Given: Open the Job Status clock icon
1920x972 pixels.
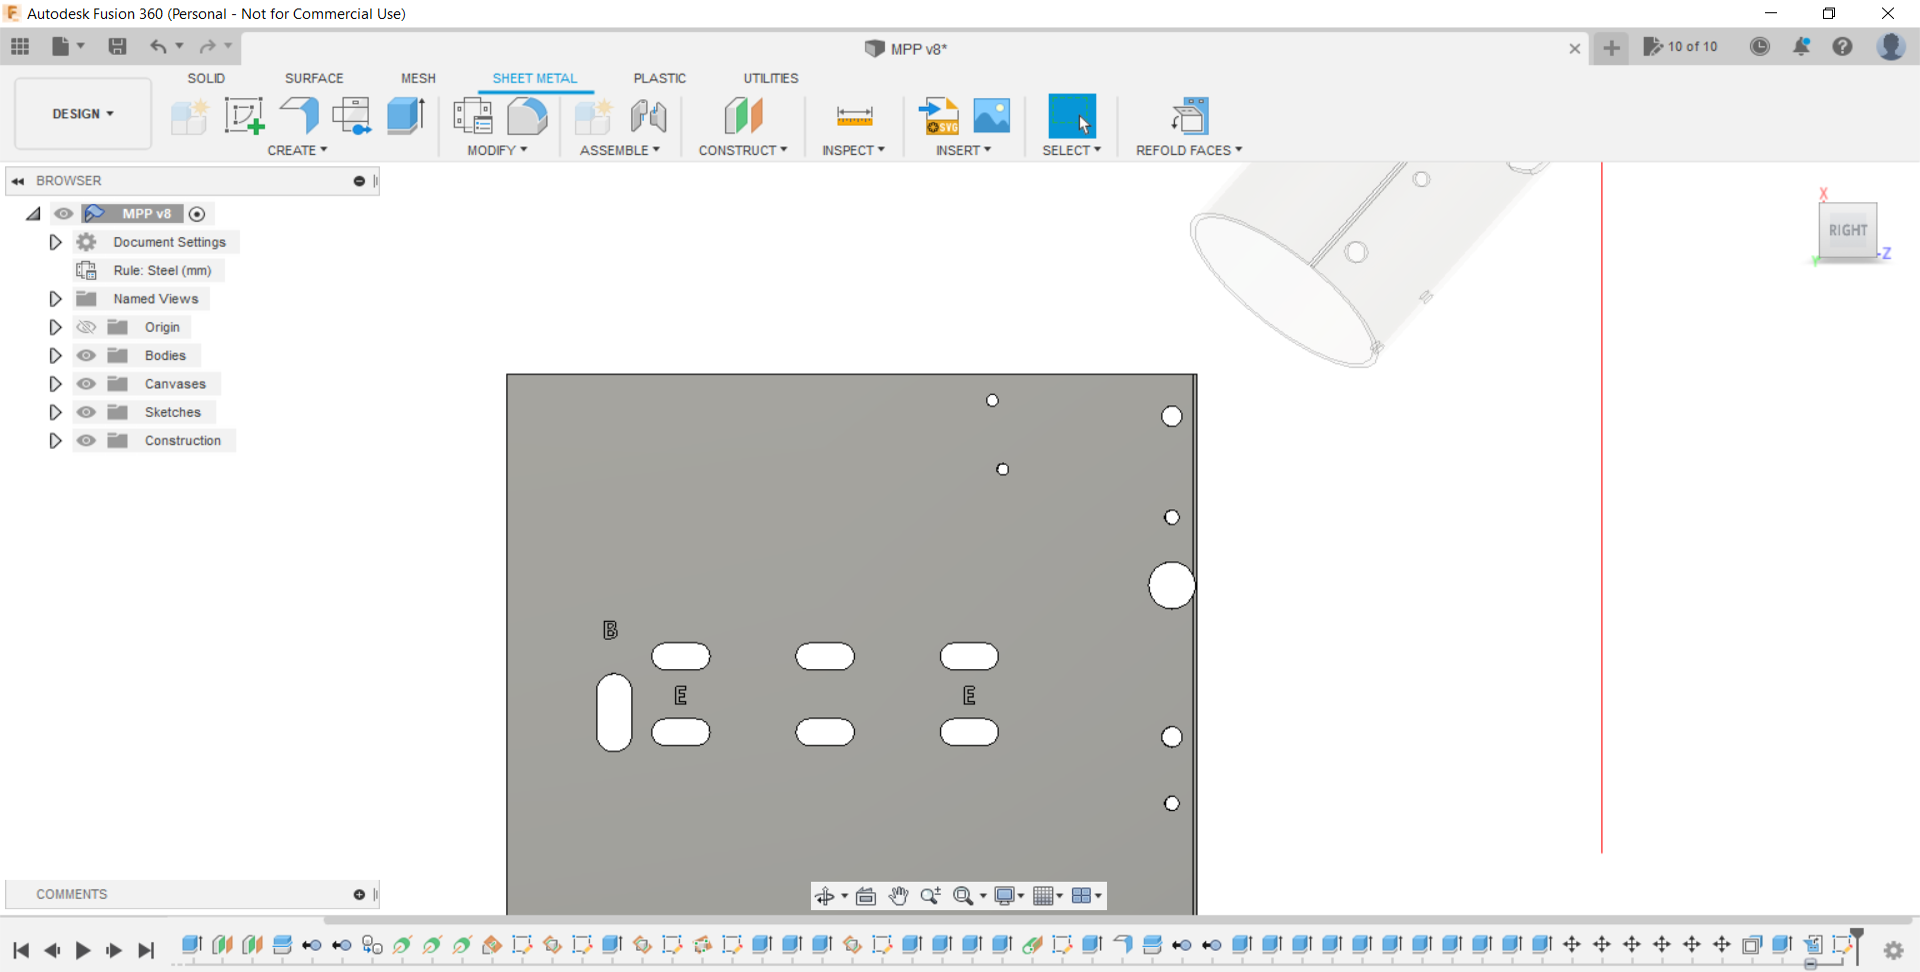Looking at the screenshot, I should (x=1760, y=46).
